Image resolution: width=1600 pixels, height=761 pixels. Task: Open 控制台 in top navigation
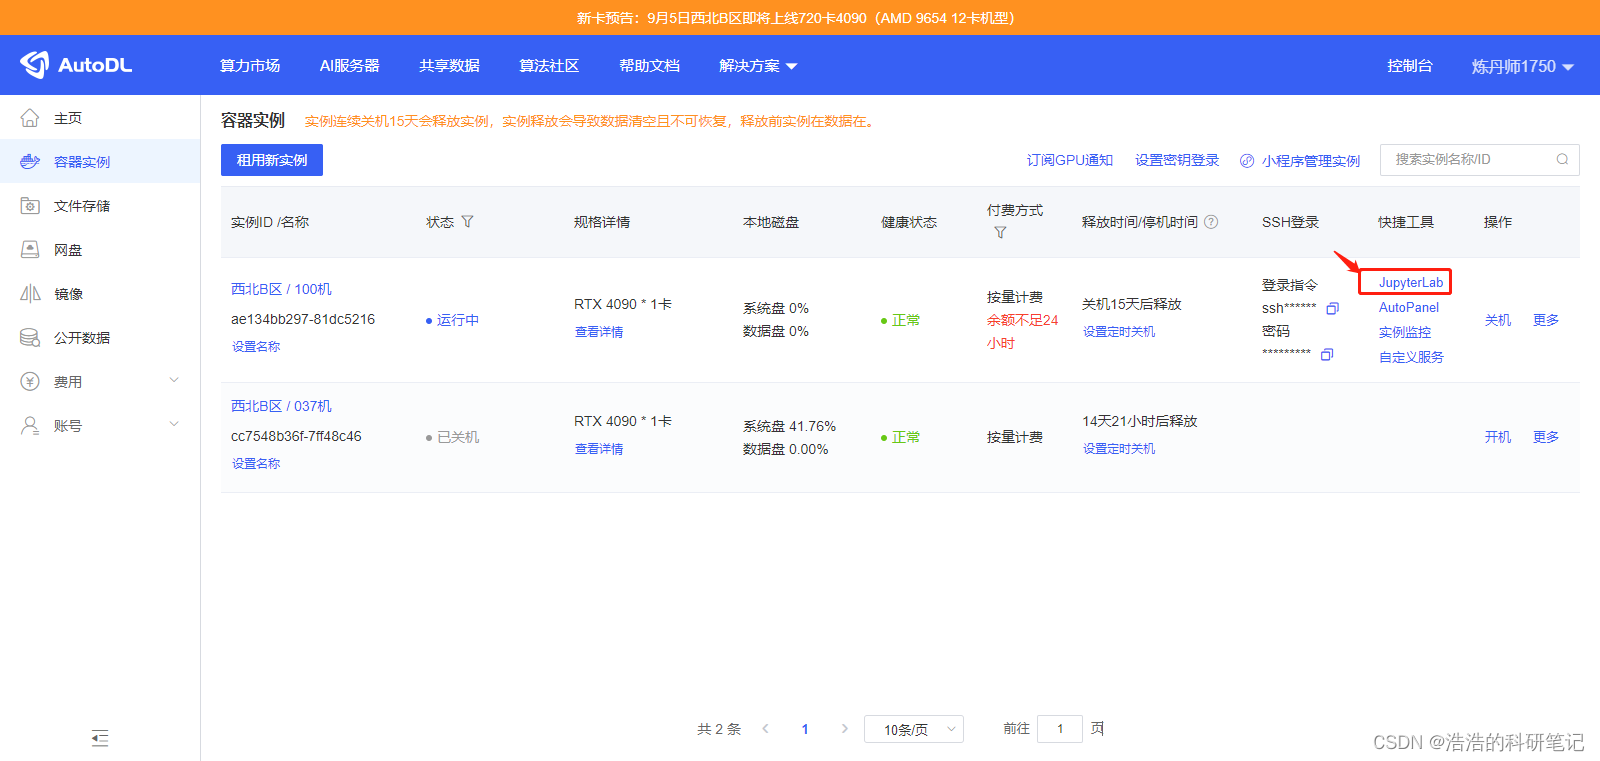[1410, 66]
